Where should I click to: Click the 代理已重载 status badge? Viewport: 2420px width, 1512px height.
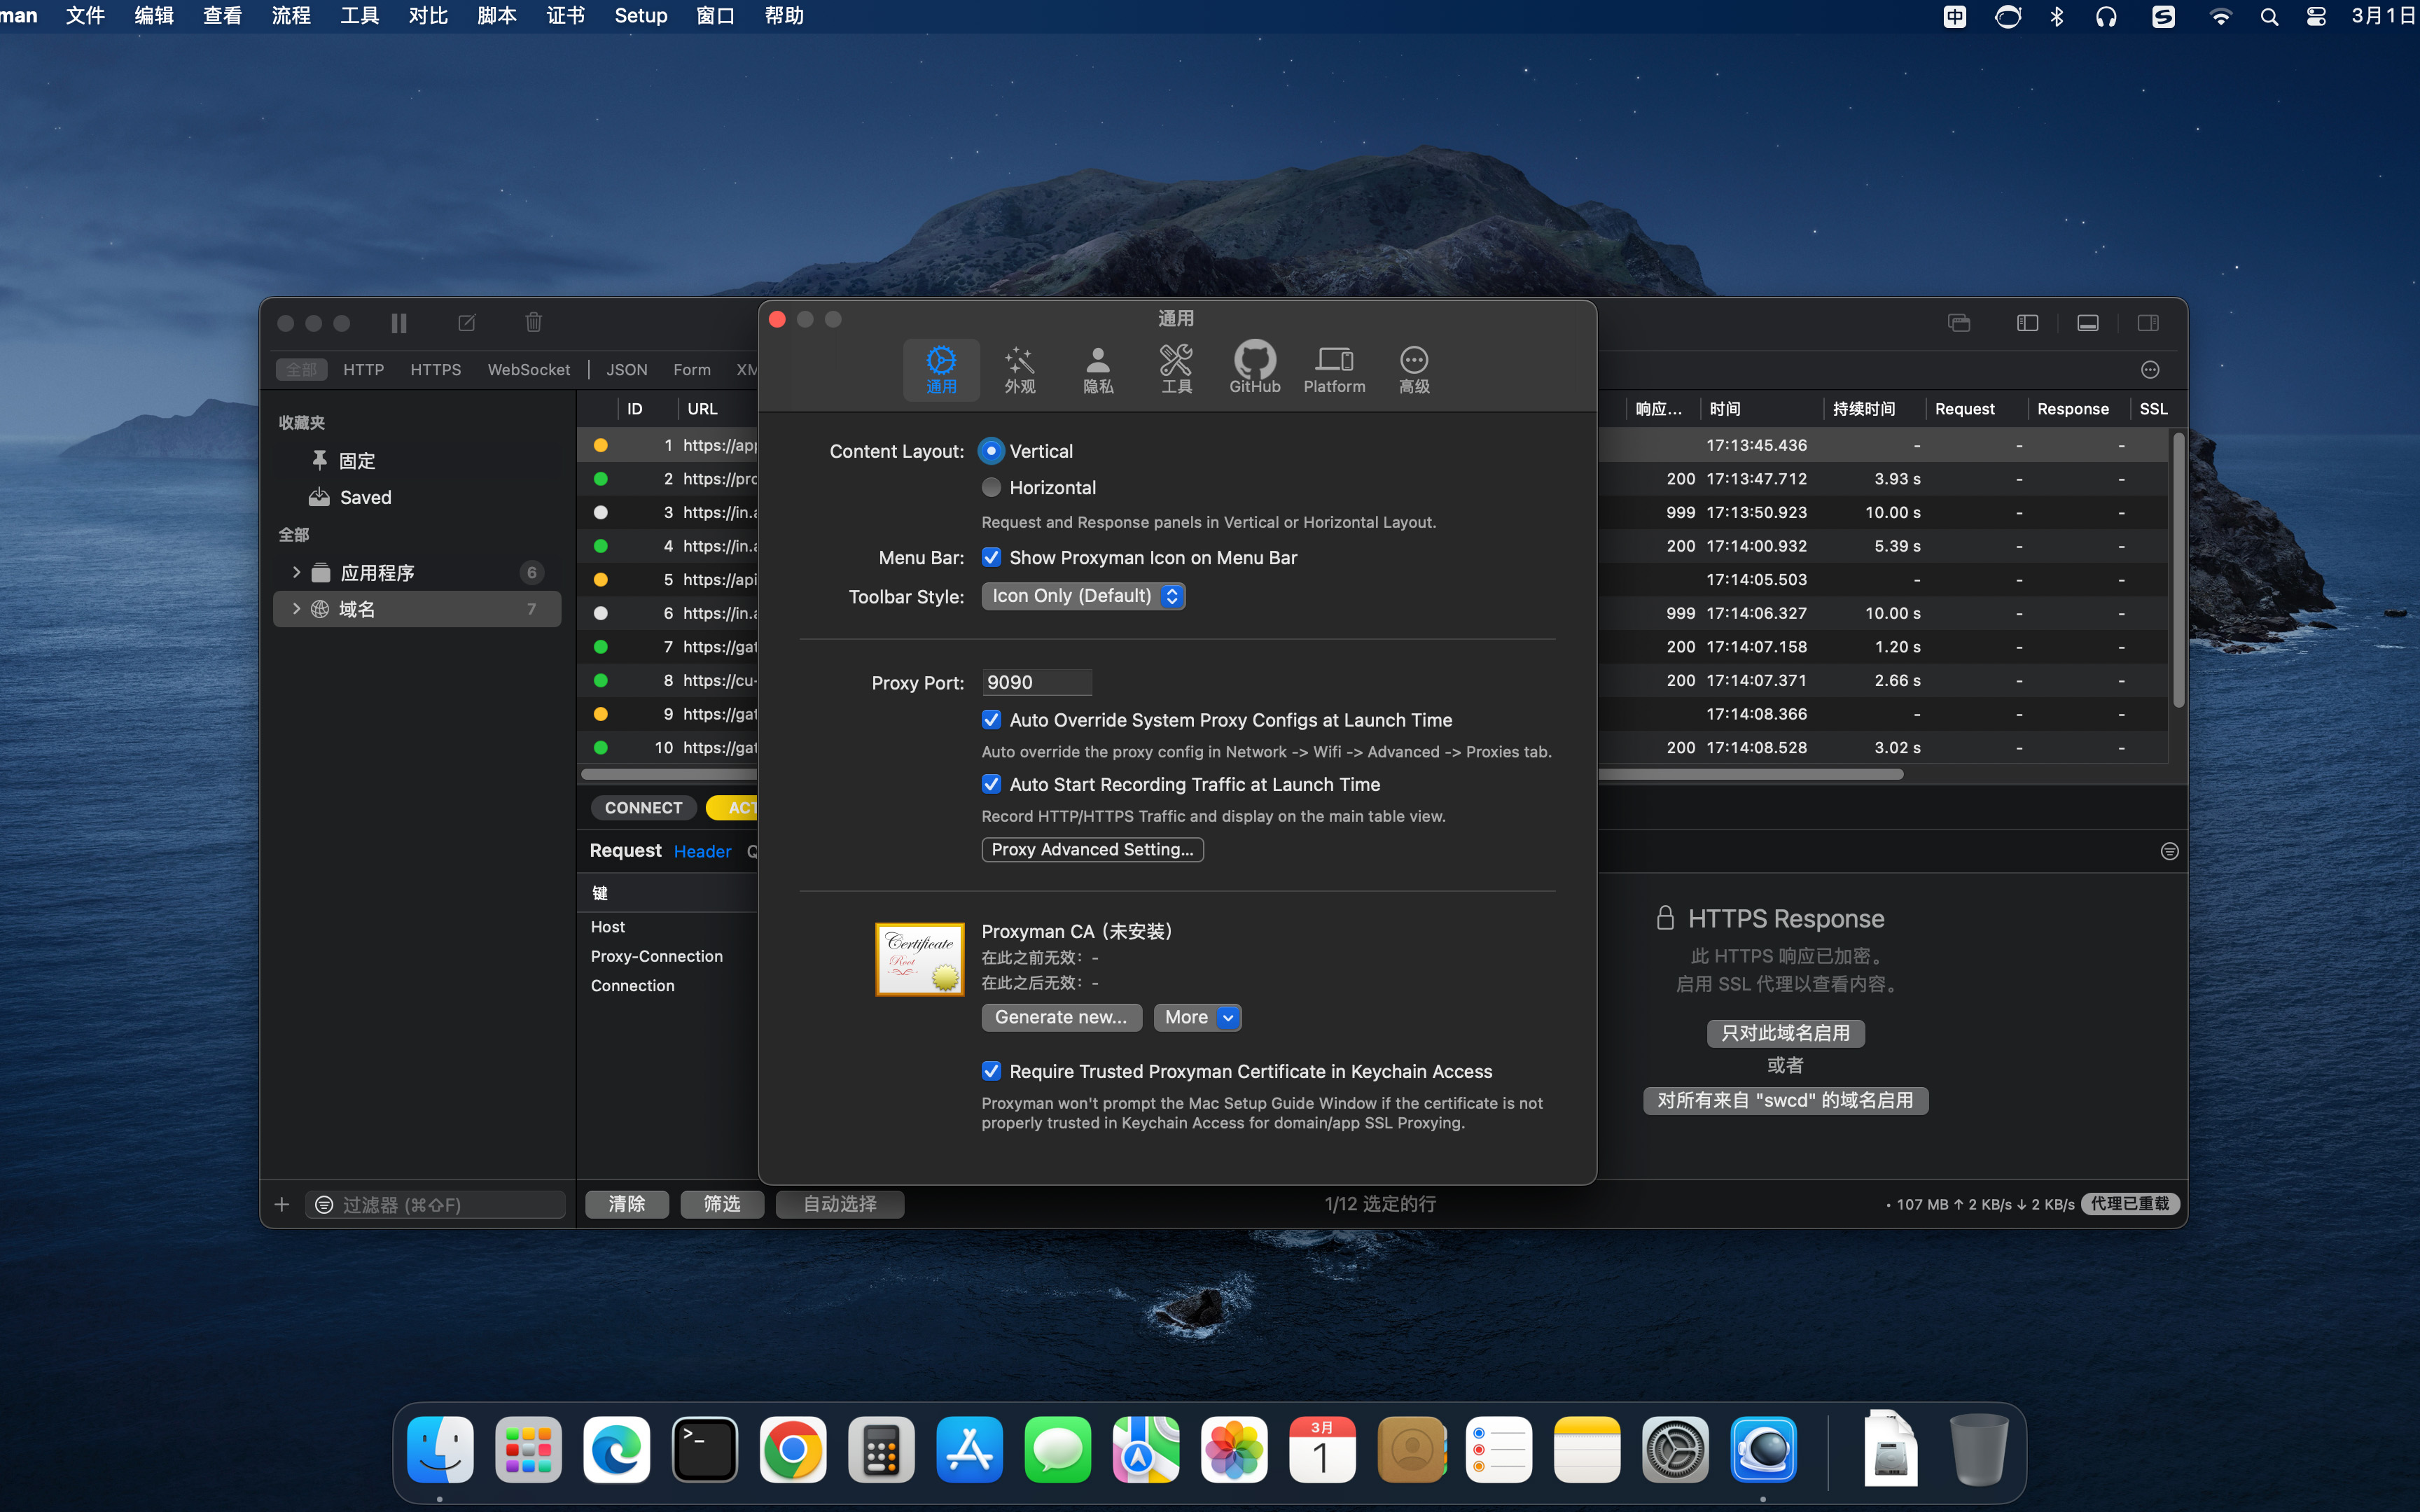pyautogui.click(x=2130, y=1204)
